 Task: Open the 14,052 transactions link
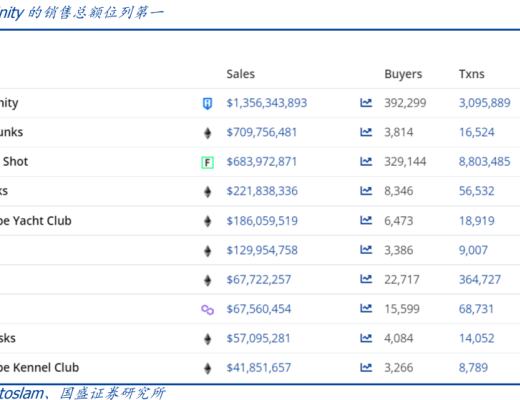[x=477, y=338]
